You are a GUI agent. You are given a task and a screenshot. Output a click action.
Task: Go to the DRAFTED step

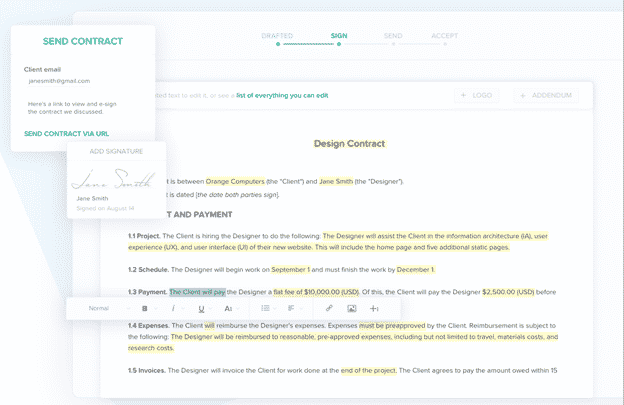click(x=277, y=36)
